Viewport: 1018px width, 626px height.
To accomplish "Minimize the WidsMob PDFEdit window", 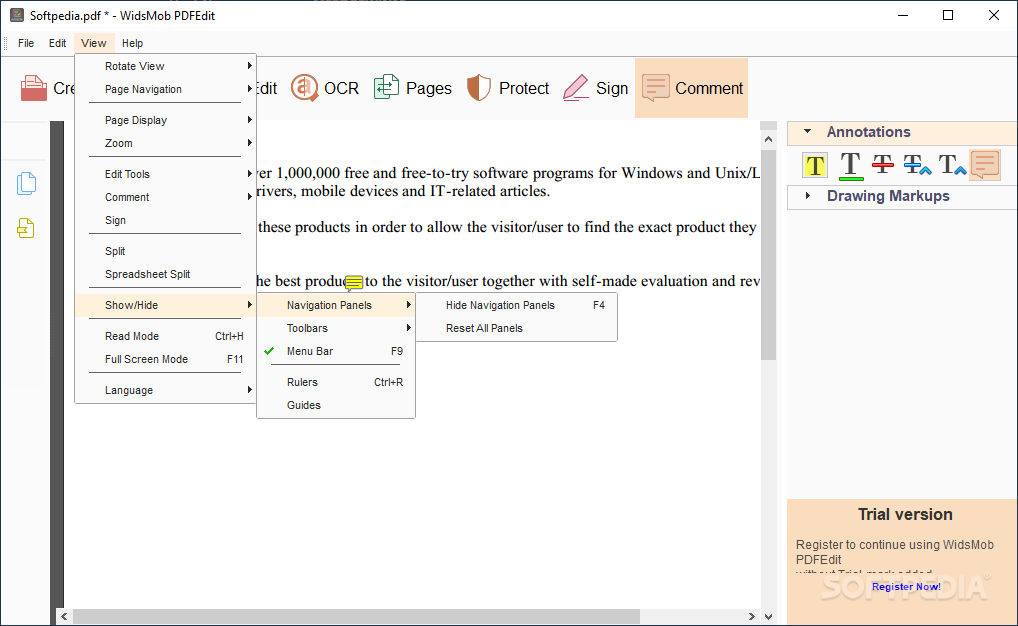I will tap(902, 15).
